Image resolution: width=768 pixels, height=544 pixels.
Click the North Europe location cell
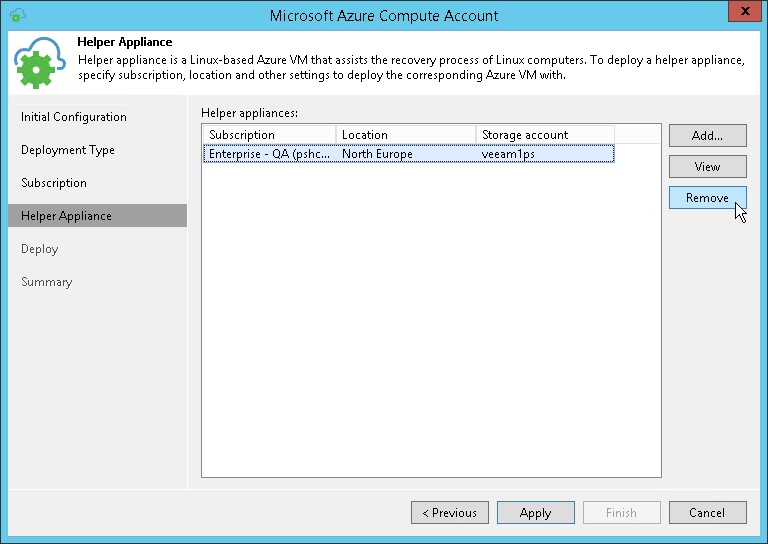click(x=377, y=154)
